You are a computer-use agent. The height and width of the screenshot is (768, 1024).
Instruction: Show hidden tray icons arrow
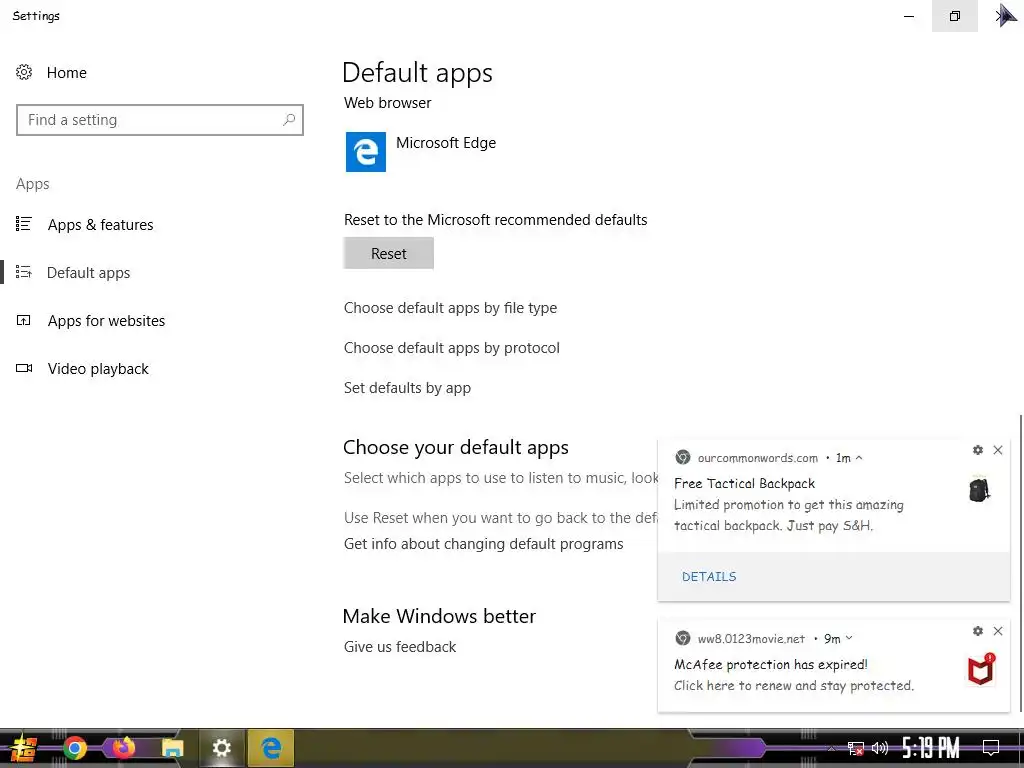[x=831, y=748]
